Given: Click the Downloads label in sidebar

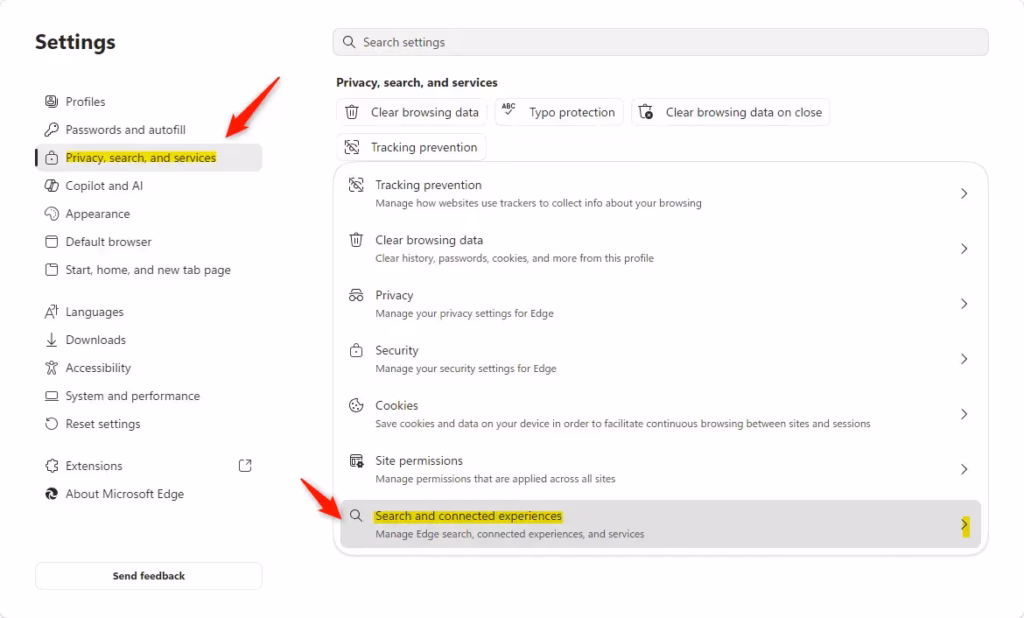Looking at the screenshot, I should coord(95,340).
